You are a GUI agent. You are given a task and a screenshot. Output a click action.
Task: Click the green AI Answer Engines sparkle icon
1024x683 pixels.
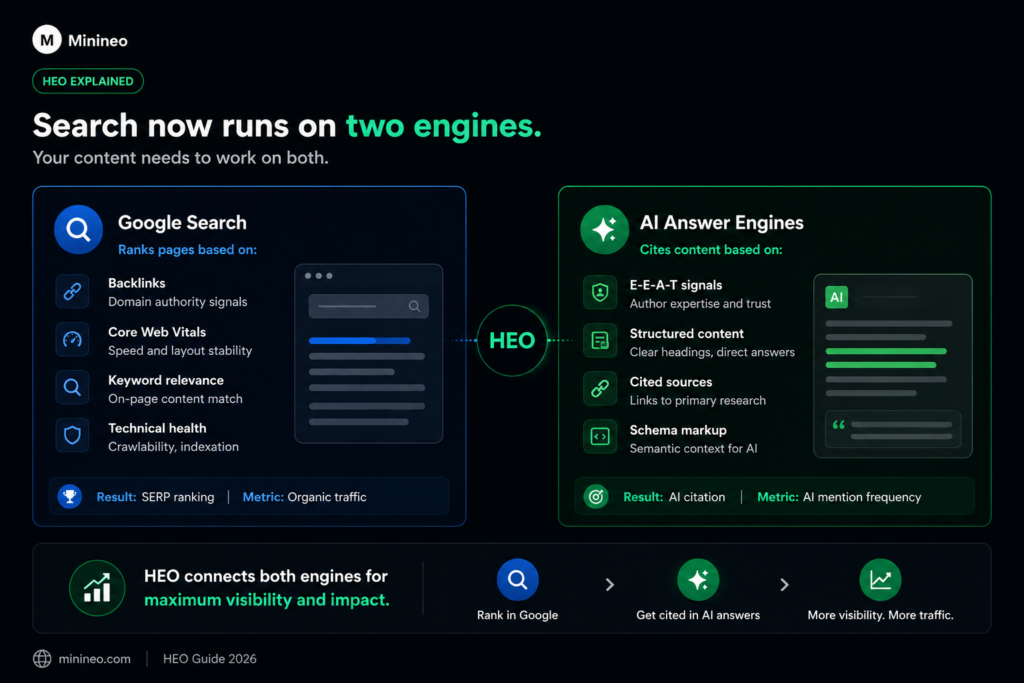pyautogui.click(x=604, y=230)
